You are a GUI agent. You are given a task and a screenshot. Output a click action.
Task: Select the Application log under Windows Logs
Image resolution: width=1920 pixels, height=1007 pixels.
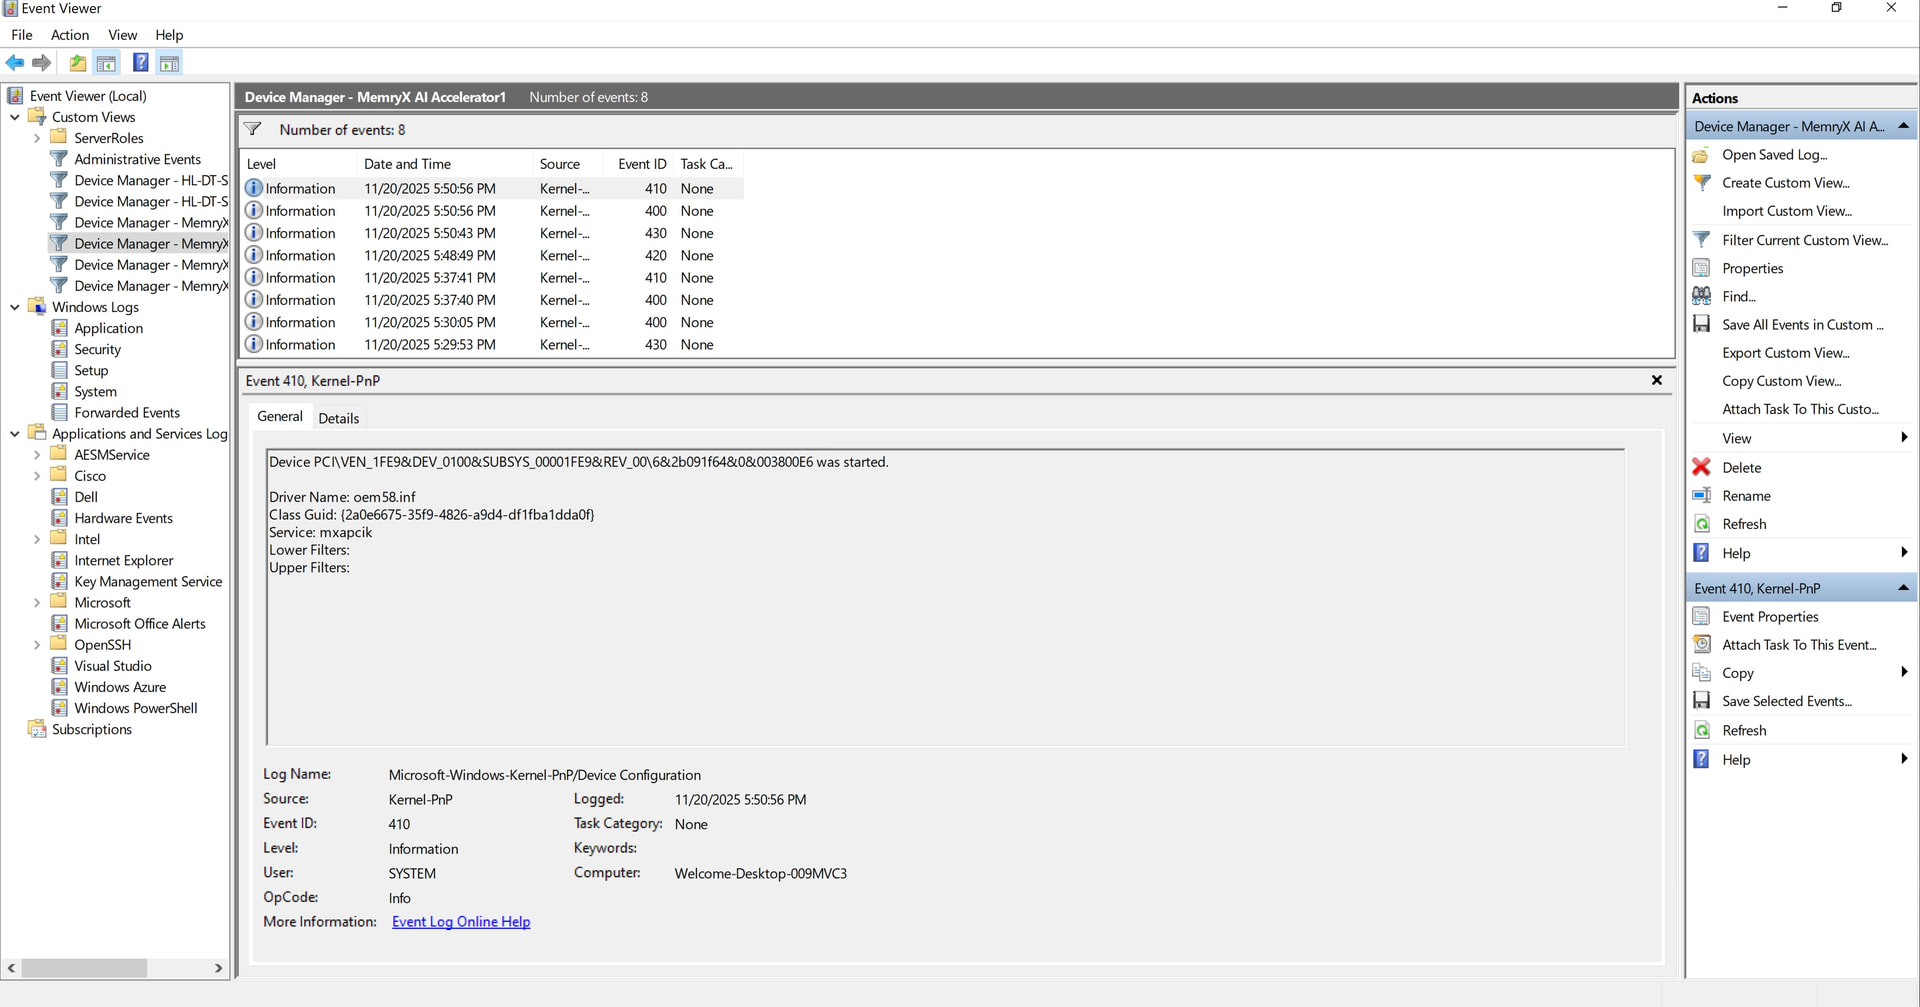pyautogui.click(x=108, y=328)
